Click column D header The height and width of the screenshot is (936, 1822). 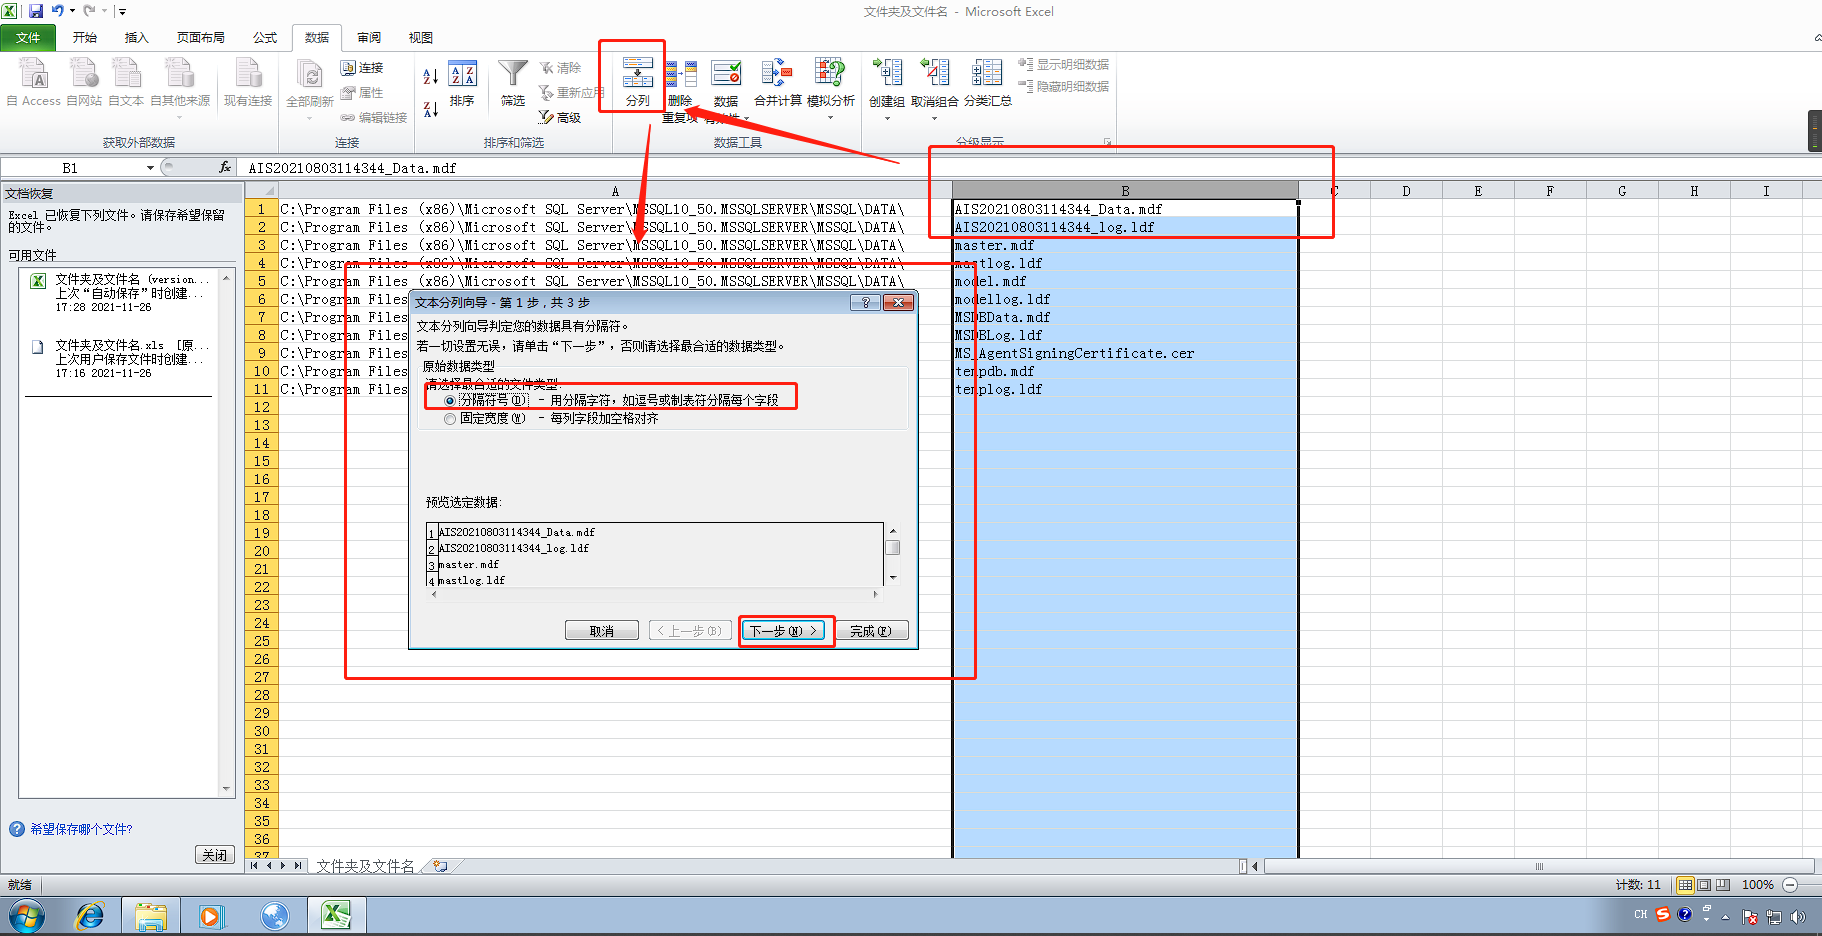(1406, 190)
